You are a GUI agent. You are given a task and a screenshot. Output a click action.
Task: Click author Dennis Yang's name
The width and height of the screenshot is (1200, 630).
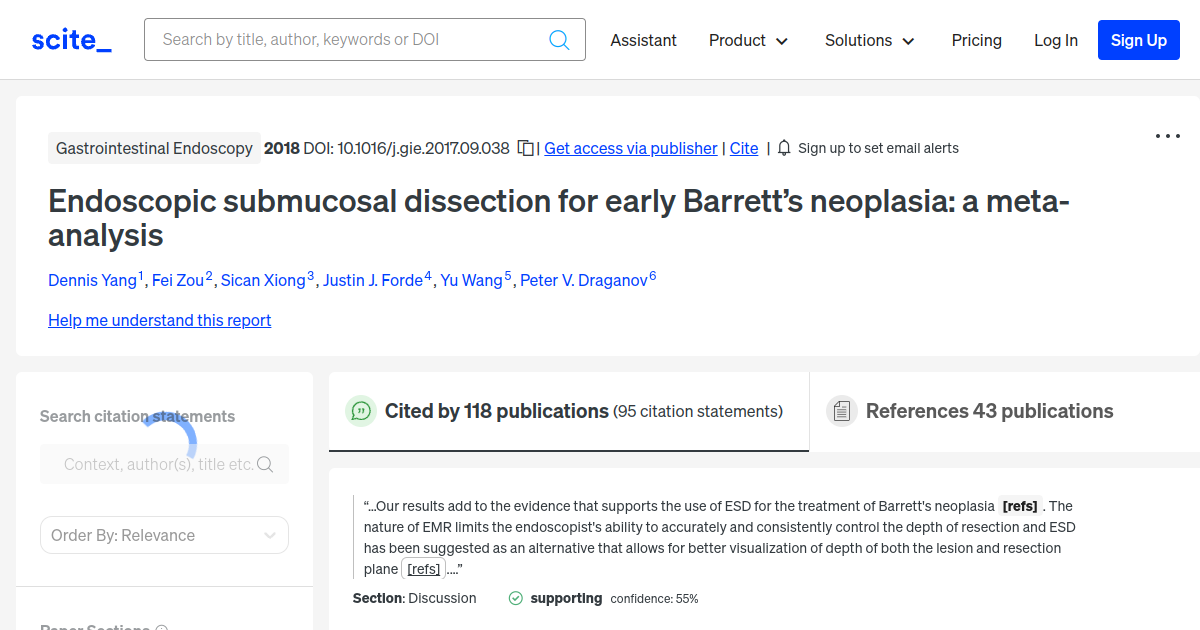(x=91, y=280)
